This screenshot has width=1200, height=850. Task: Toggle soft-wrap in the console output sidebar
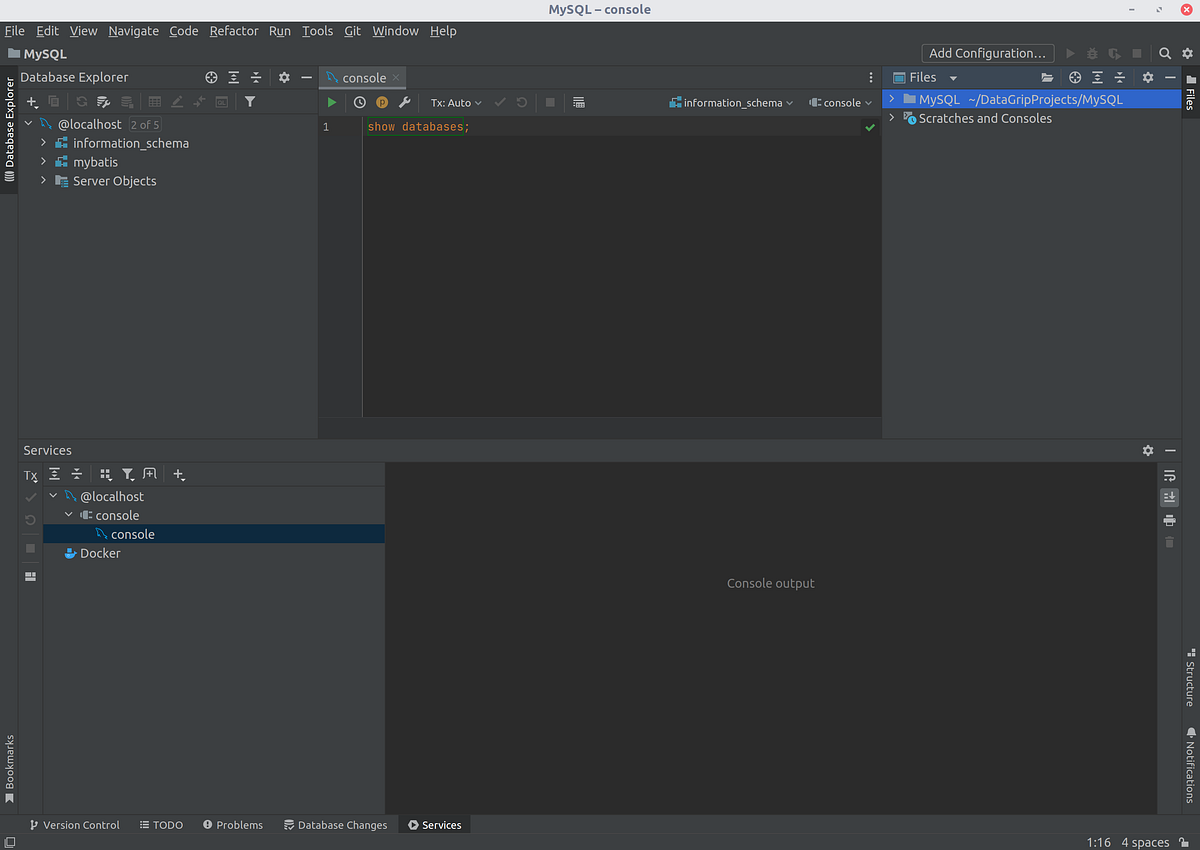point(1169,477)
